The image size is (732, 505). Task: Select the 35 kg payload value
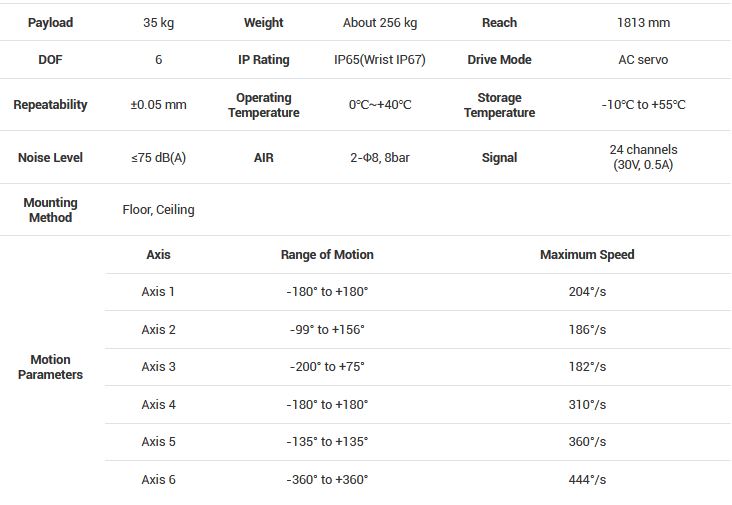tap(158, 22)
